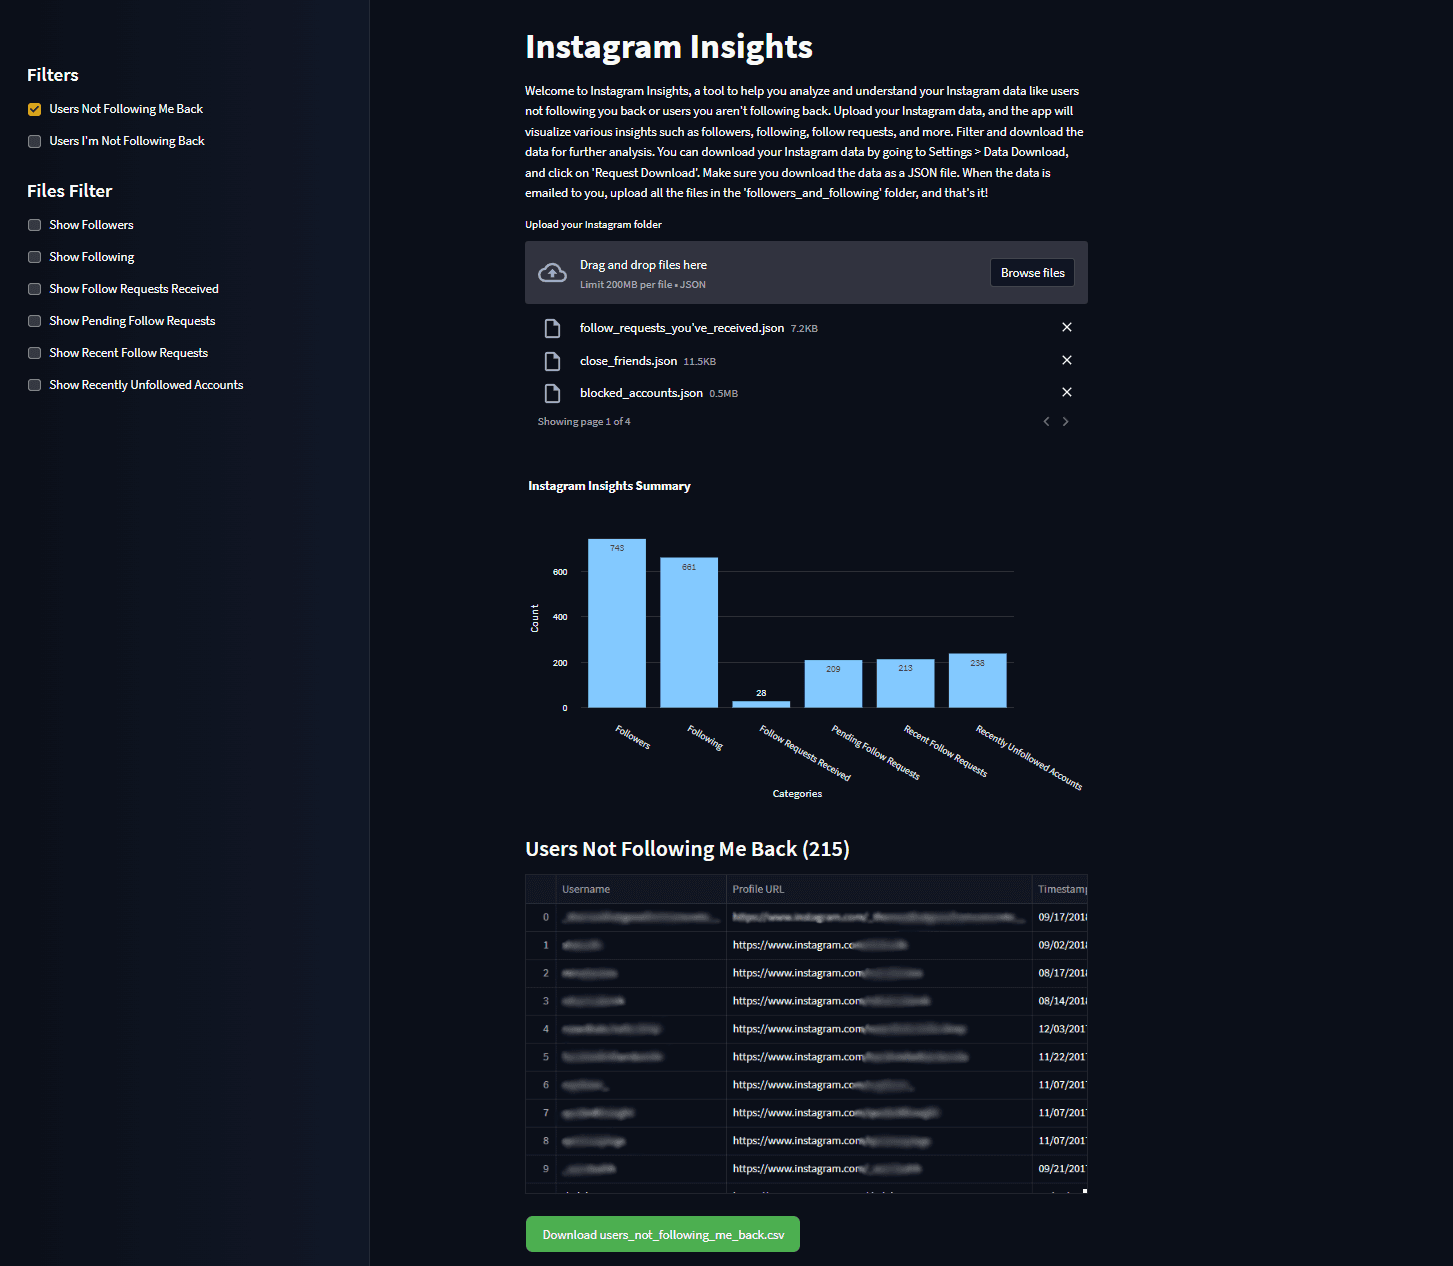Enable Users I'm Not Following Back filter
The height and width of the screenshot is (1266, 1453).
pyautogui.click(x=35, y=141)
